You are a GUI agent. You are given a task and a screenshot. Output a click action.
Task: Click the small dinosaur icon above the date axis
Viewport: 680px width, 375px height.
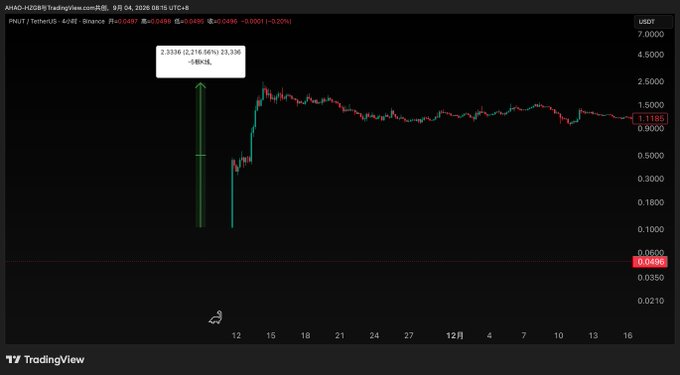pos(216,318)
